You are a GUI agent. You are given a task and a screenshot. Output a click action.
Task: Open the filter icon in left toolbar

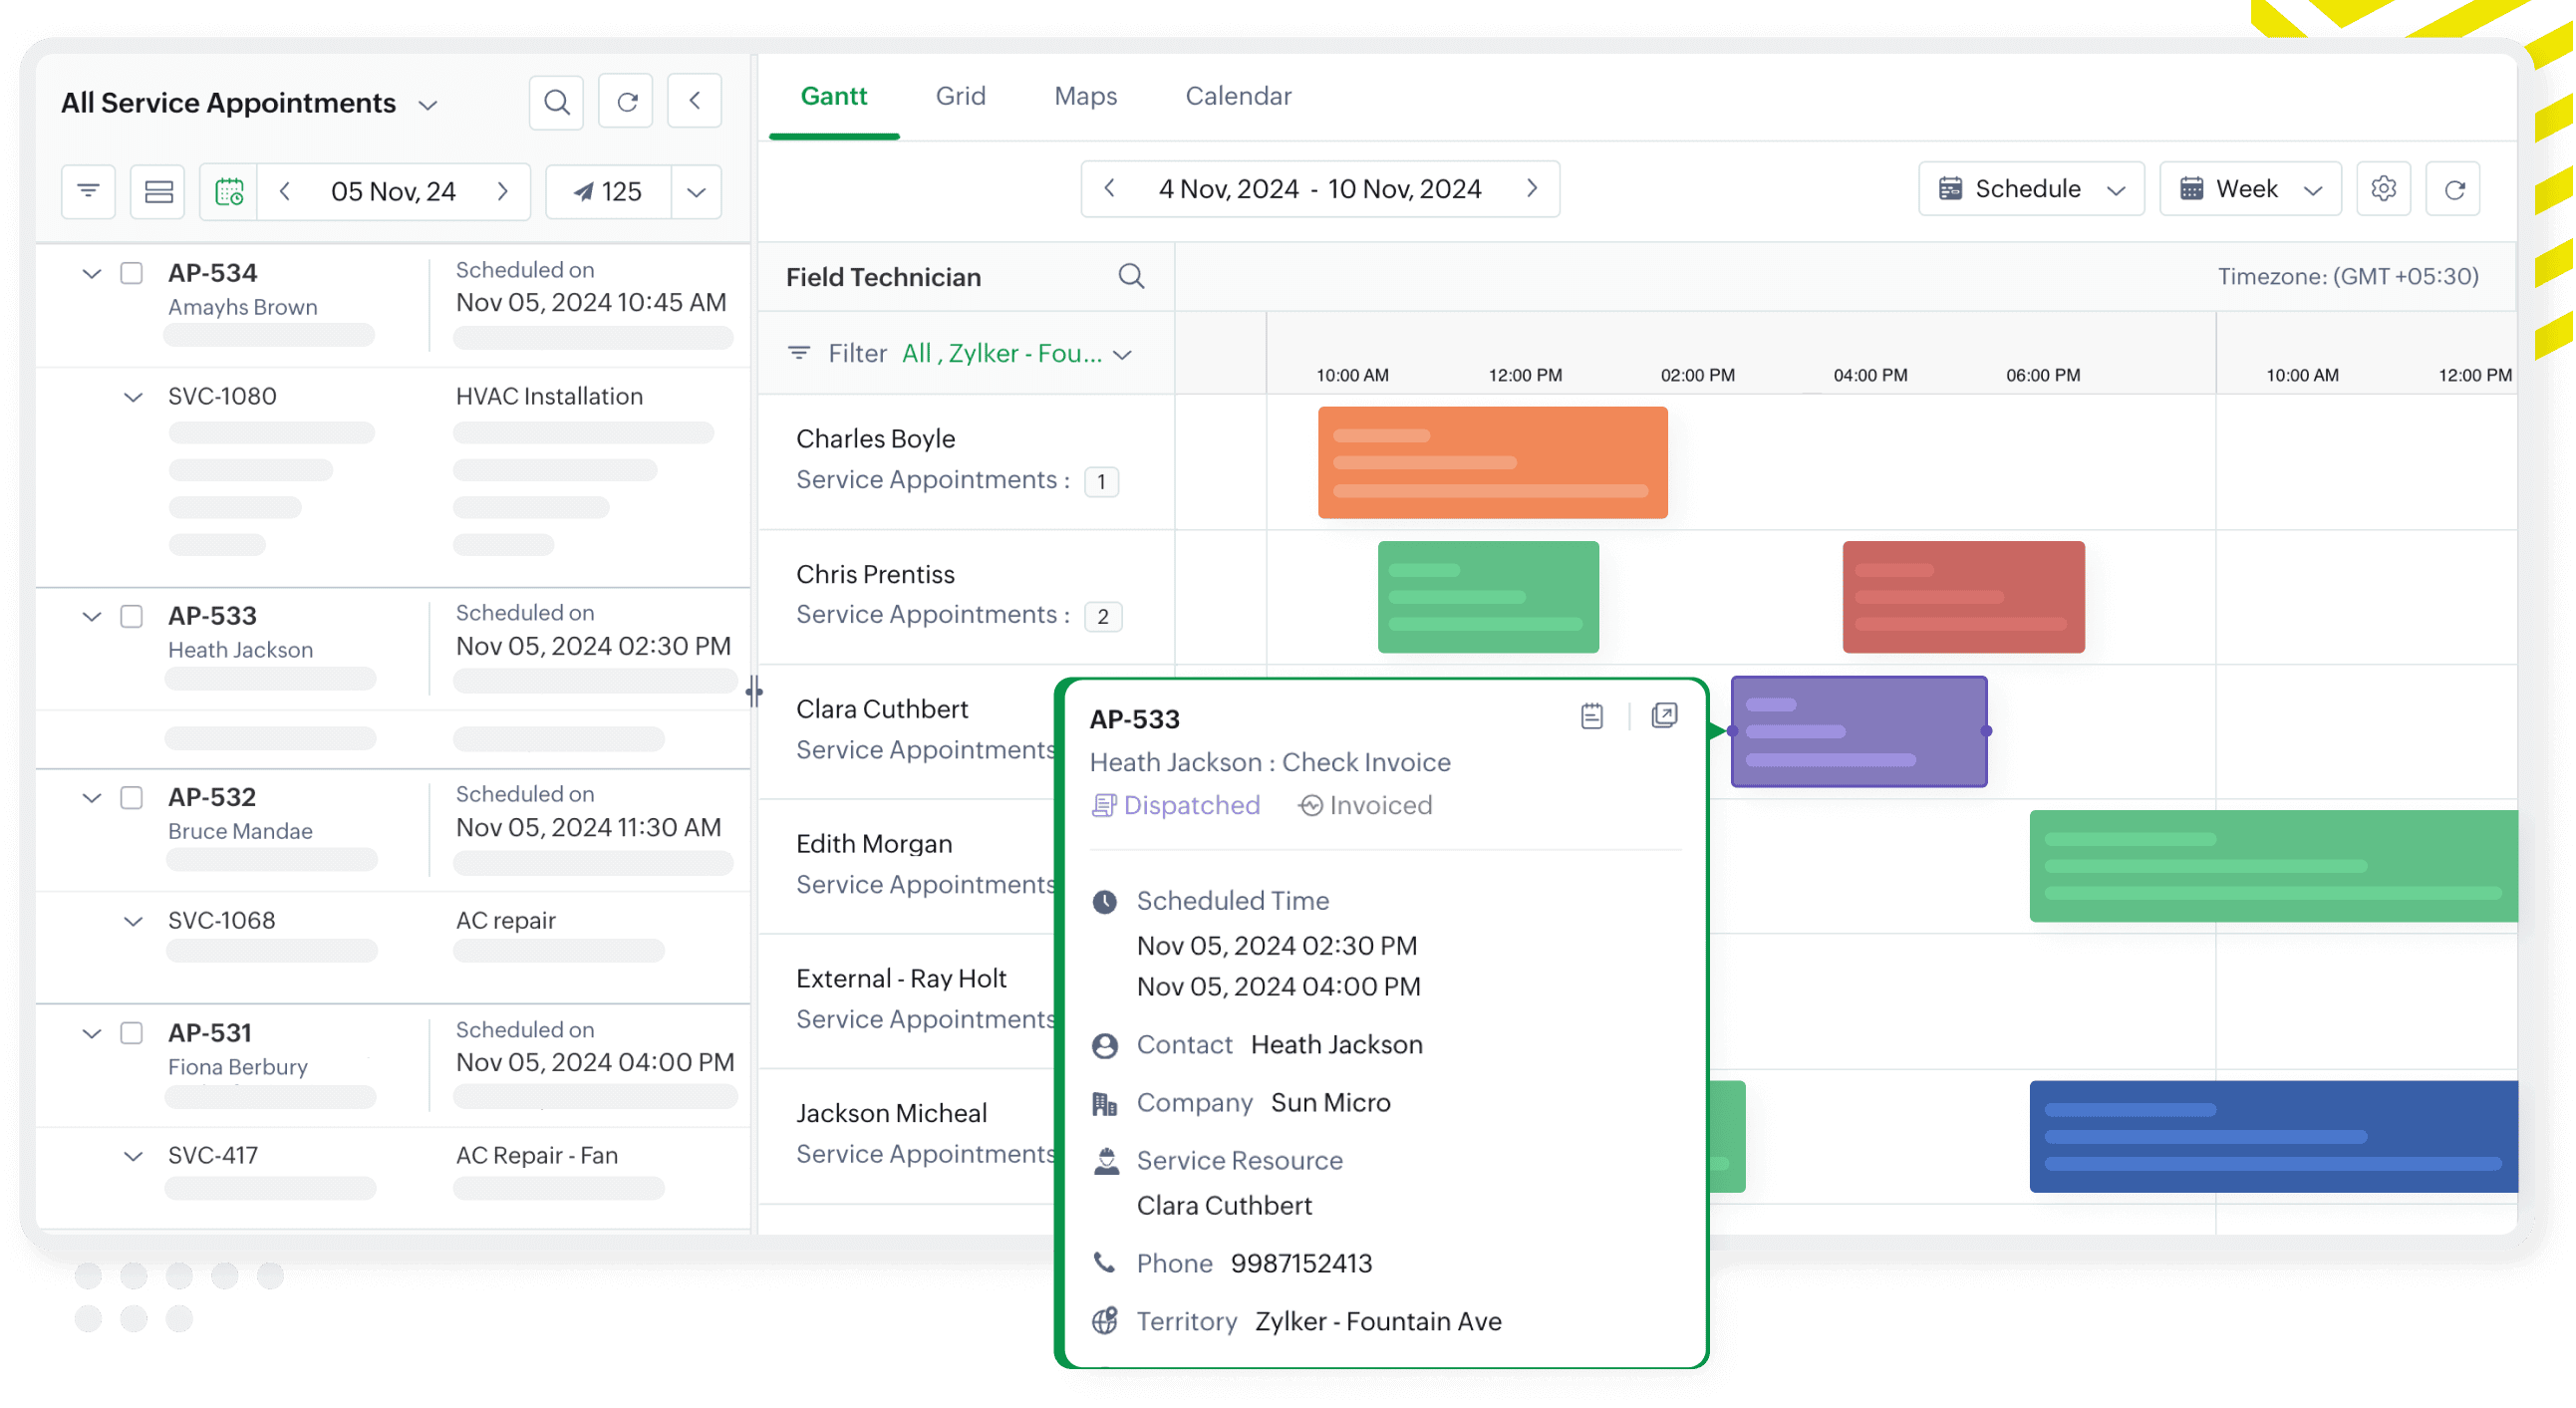tap(88, 191)
